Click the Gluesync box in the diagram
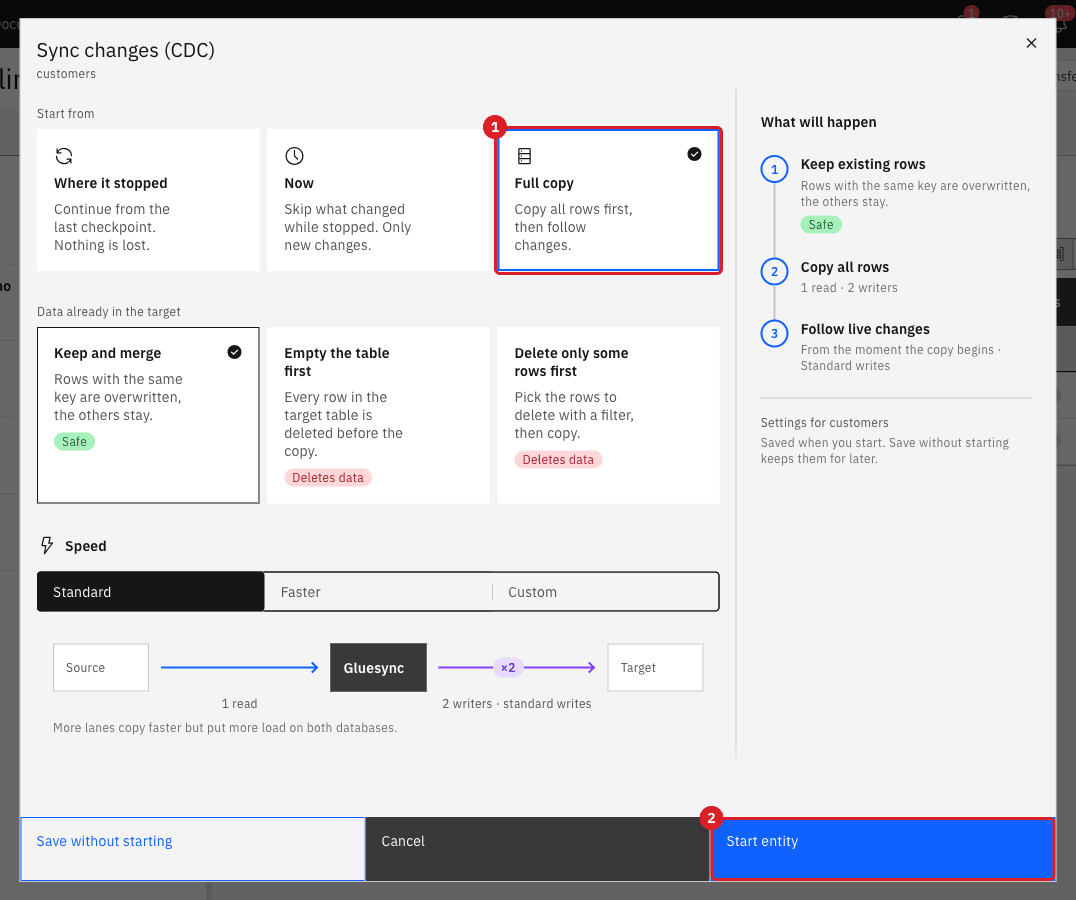The image size is (1076, 900). [378, 667]
